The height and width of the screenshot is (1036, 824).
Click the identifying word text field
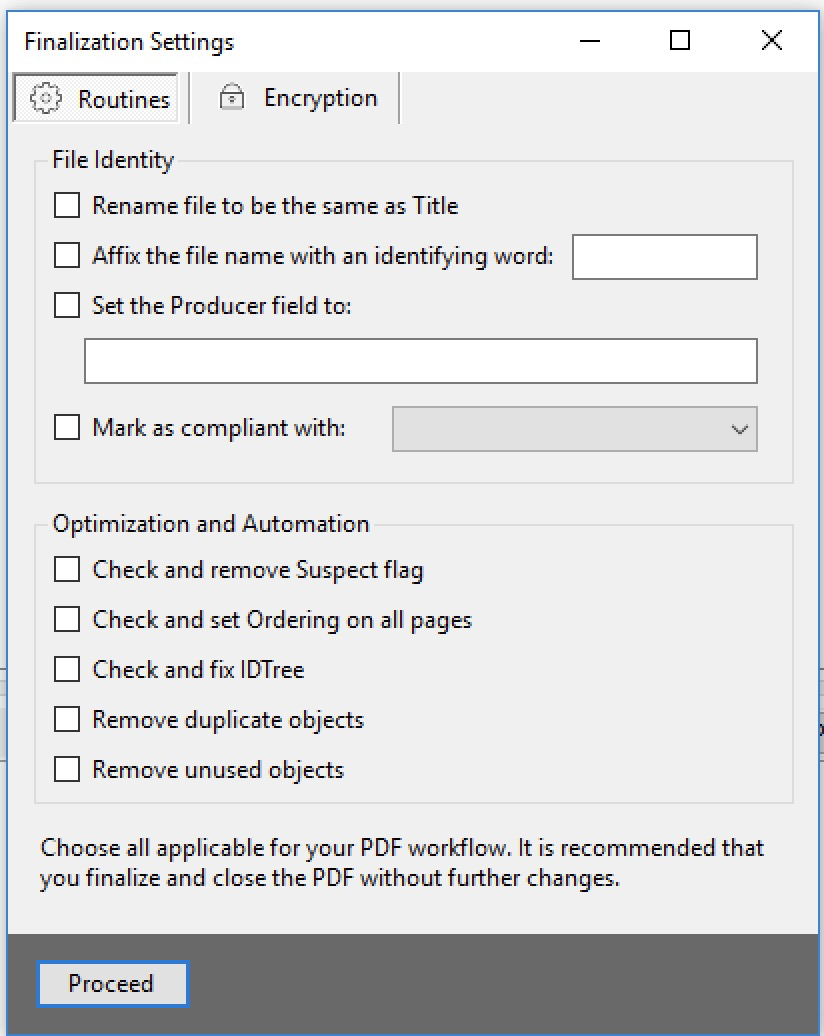664,257
